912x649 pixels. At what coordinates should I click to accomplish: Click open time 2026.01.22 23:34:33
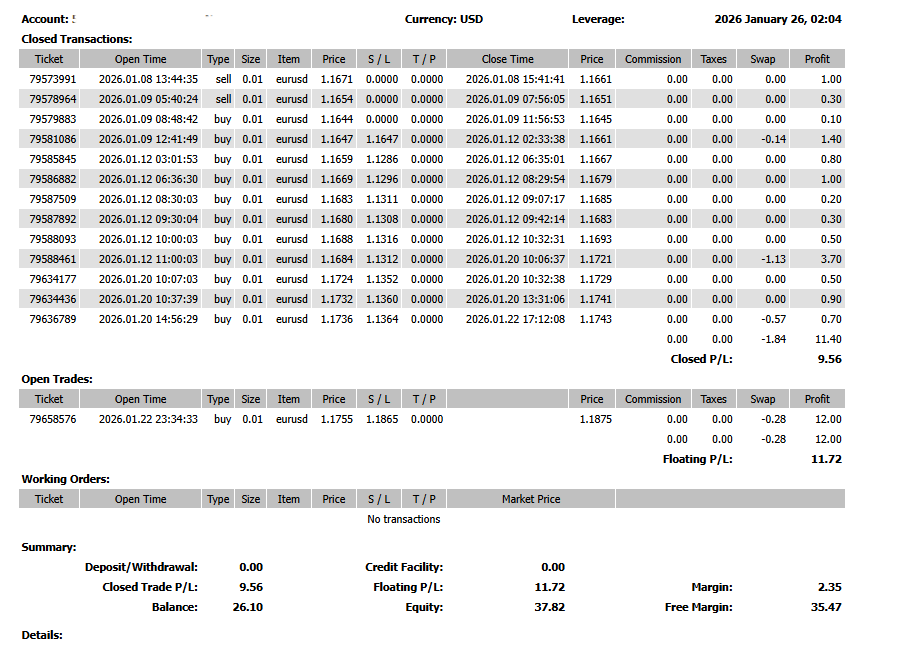[x=148, y=419]
